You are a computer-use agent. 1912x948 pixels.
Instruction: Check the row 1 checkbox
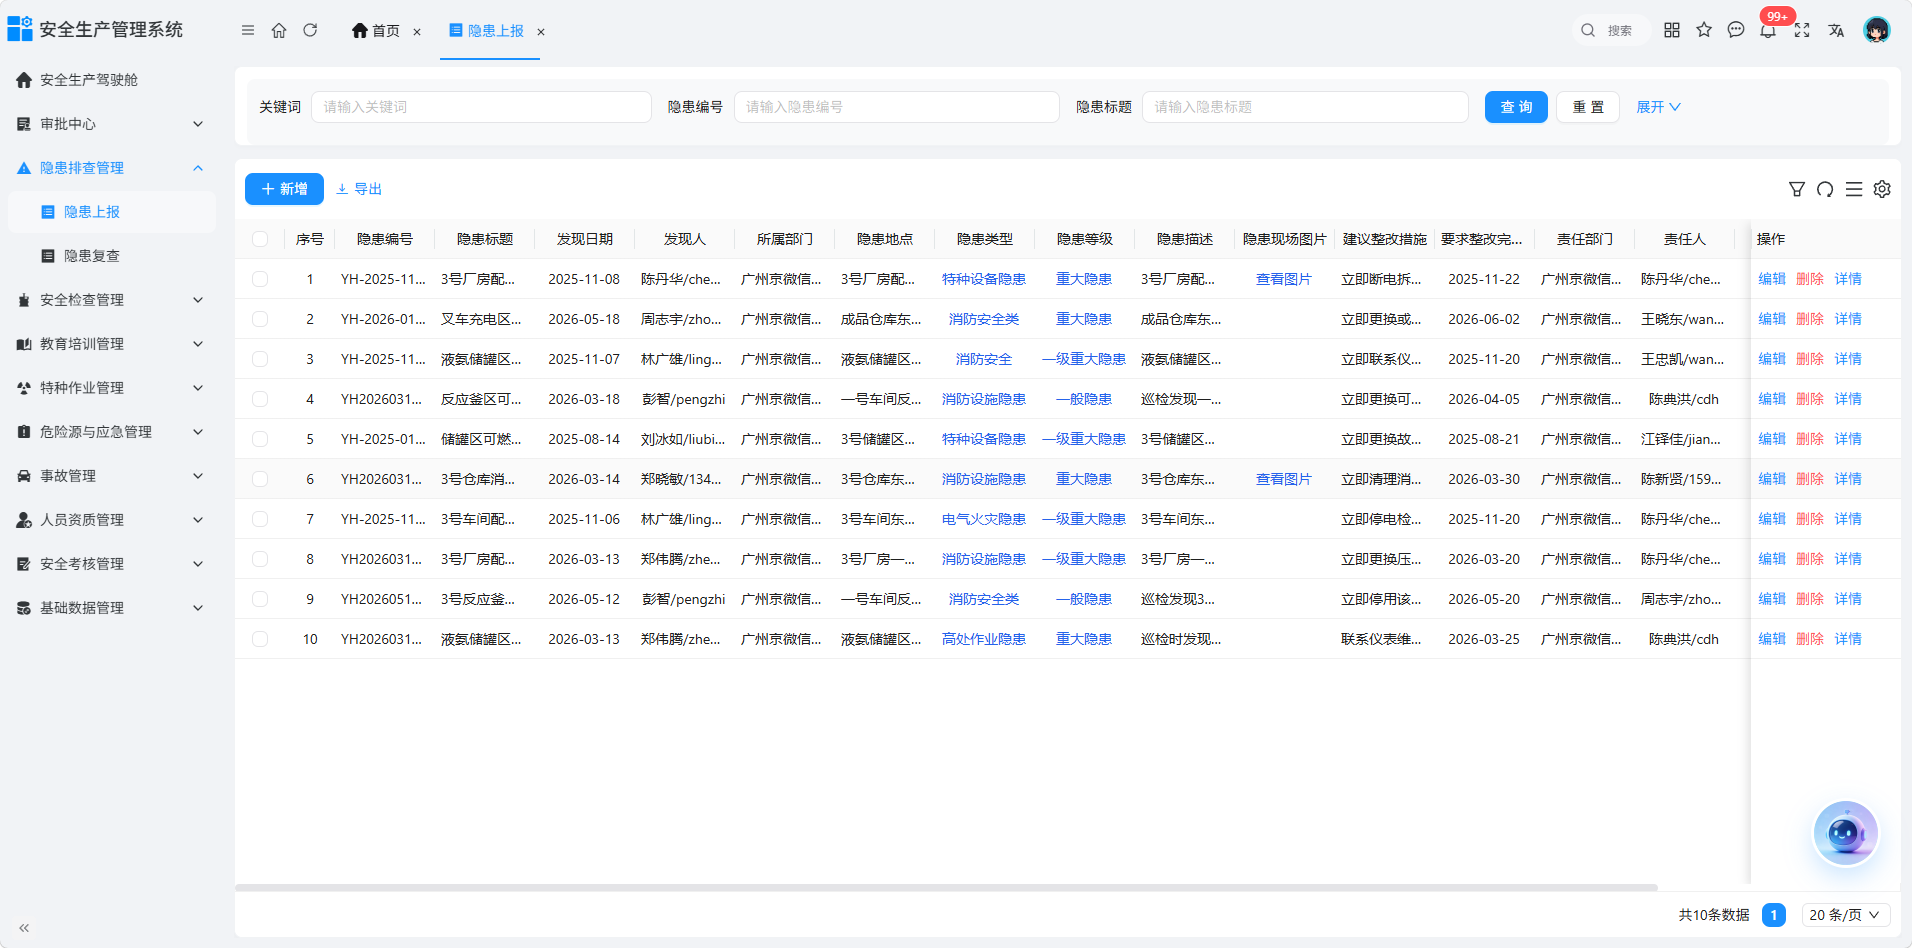pyautogui.click(x=260, y=279)
